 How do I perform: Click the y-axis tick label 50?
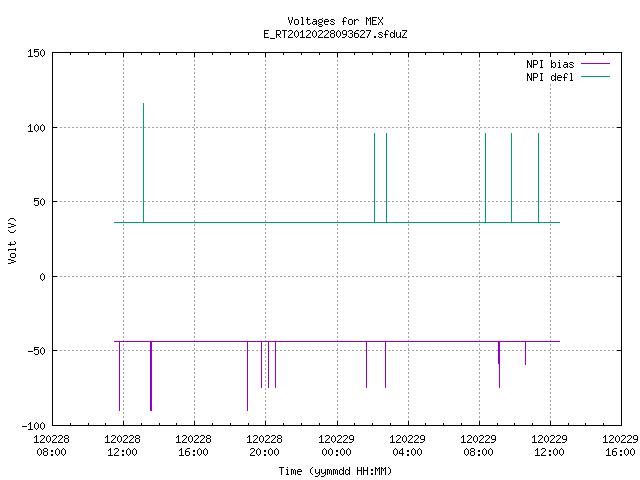pyautogui.click(x=39, y=202)
